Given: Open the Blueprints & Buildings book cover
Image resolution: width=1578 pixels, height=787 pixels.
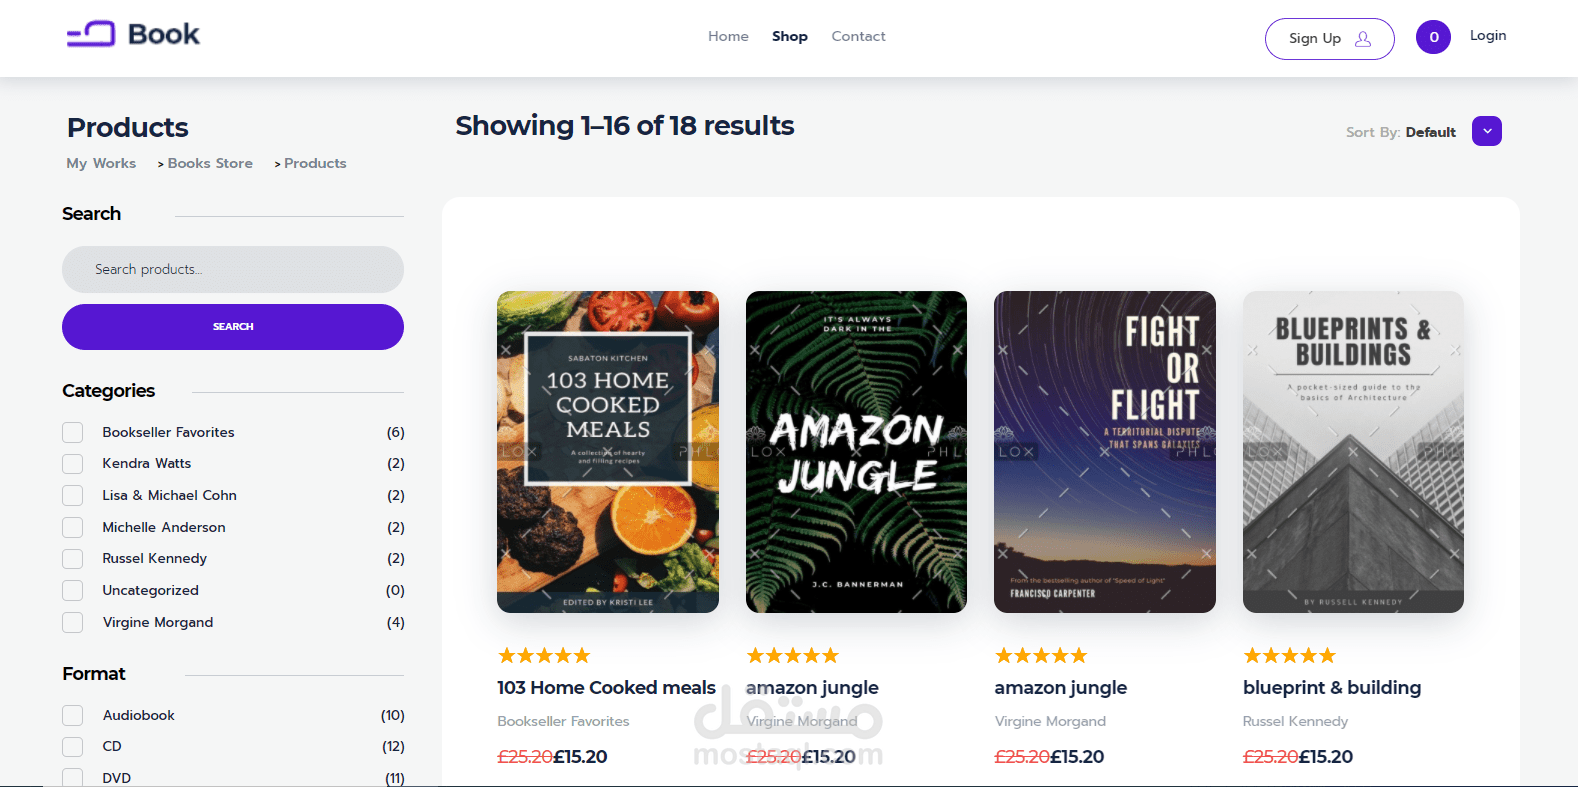Looking at the screenshot, I should click(1353, 452).
